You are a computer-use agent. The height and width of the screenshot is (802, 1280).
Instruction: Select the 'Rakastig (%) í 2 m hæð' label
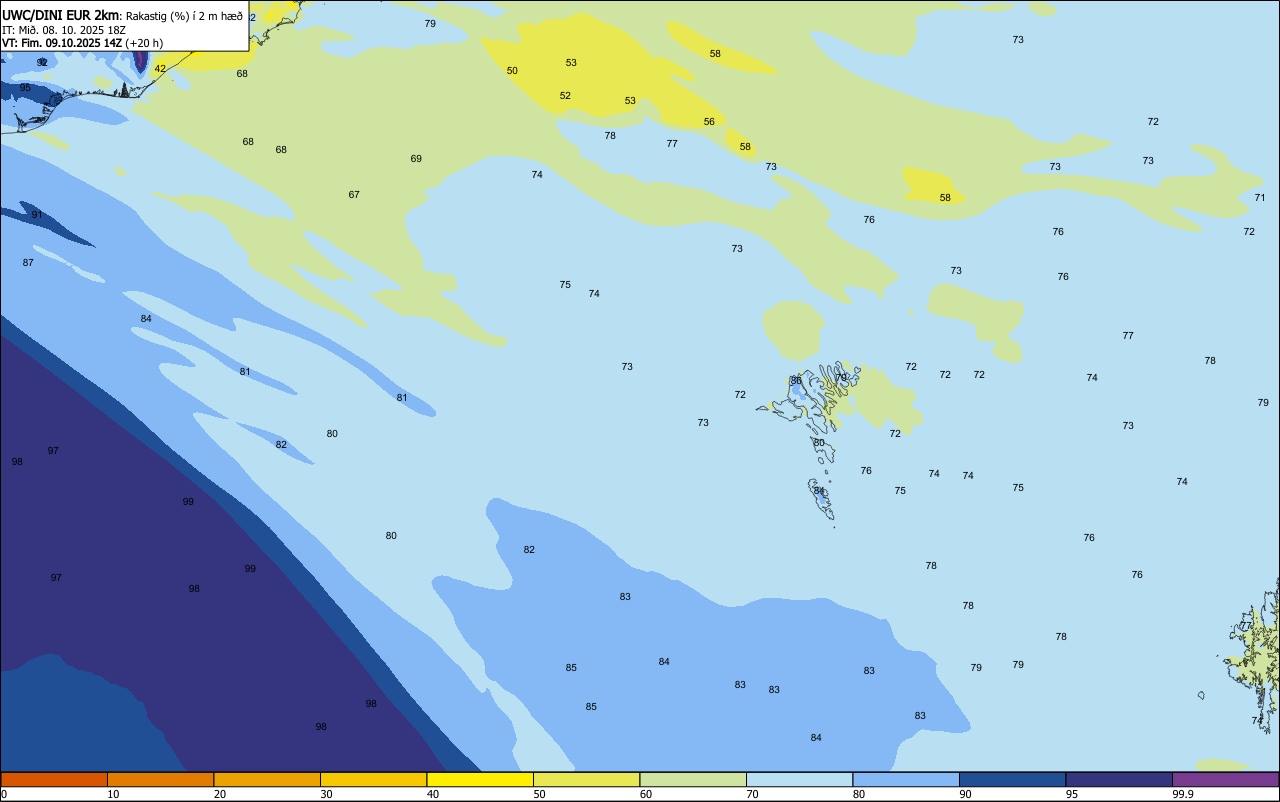coord(184,16)
